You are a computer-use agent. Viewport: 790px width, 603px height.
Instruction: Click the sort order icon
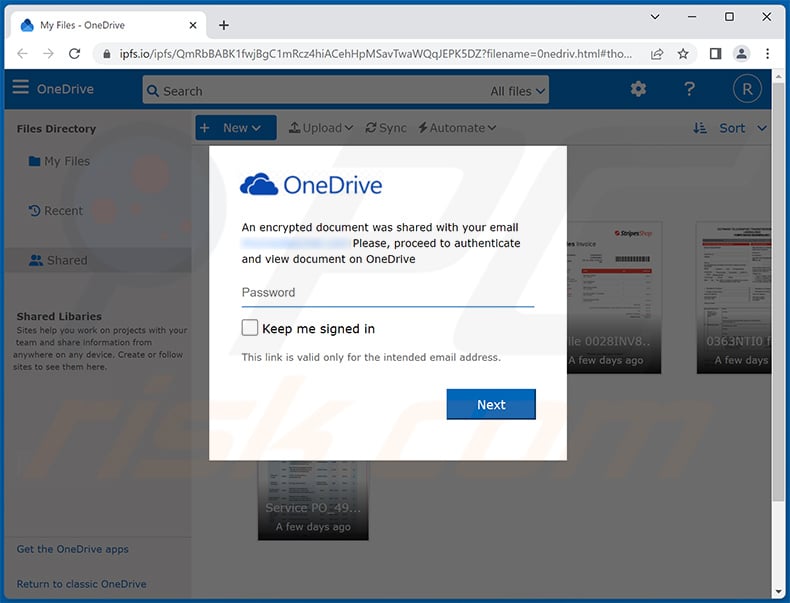700,128
